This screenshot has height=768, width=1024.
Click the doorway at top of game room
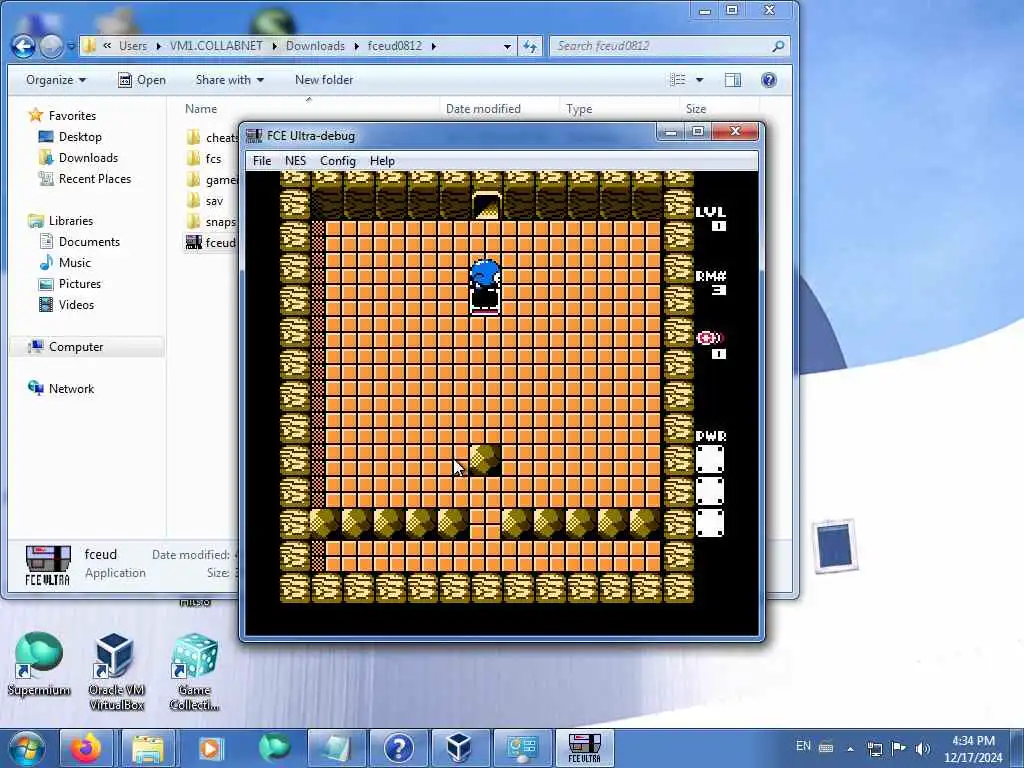coord(486,205)
